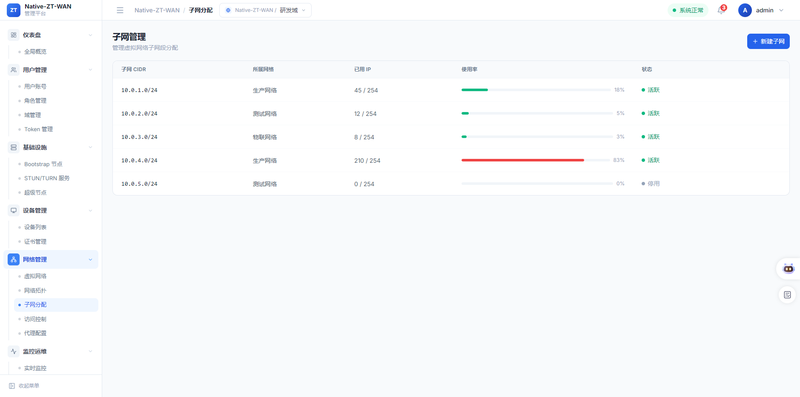
Task: Click the 设备管理 monitor icon
Action: tap(14, 210)
